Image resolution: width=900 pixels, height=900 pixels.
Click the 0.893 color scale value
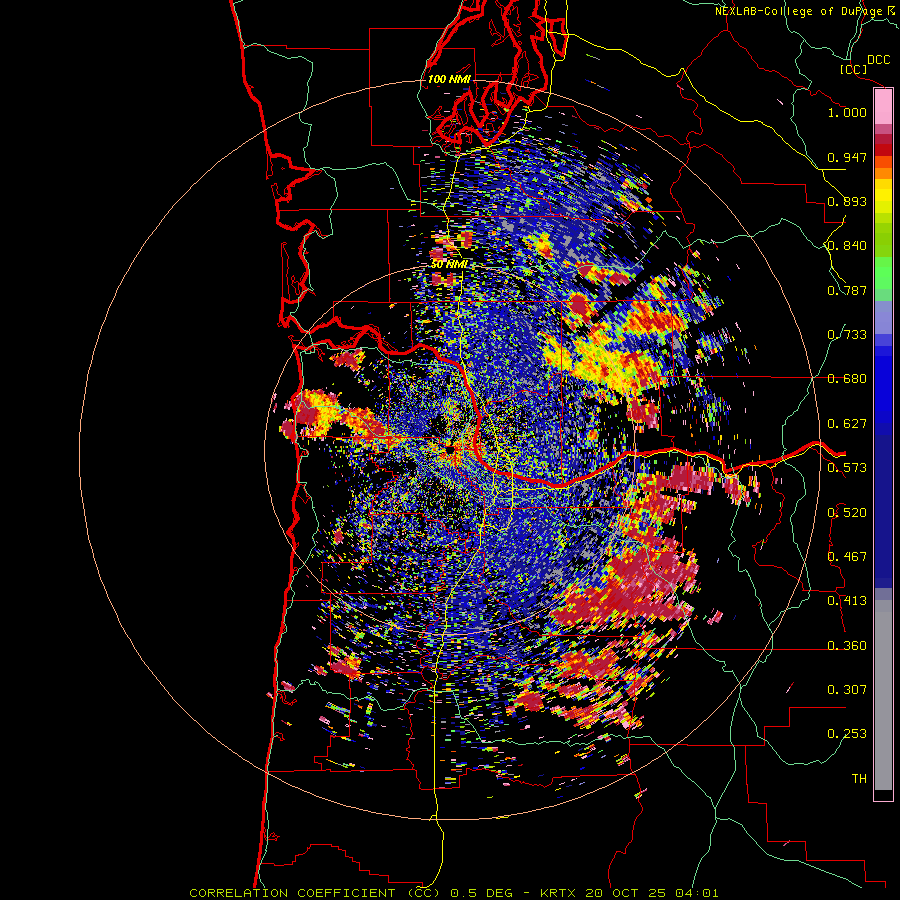click(x=847, y=201)
